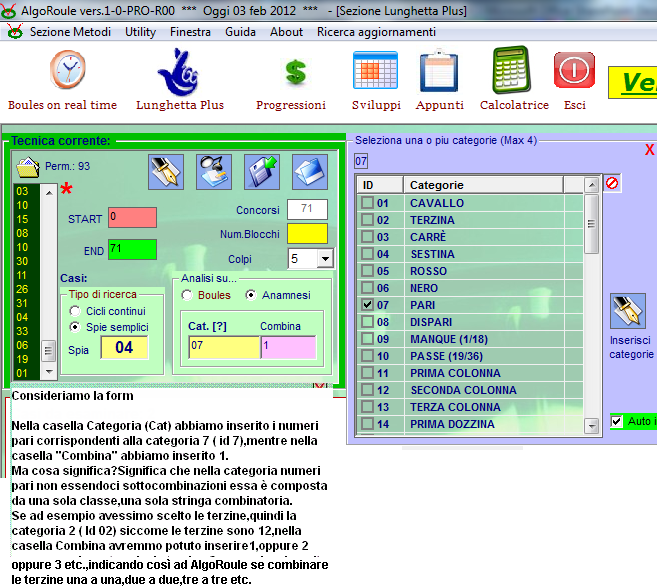Uncheck the PARI category checkbox
The height and width of the screenshot is (588, 657).
pyautogui.click(x=367, y=305)
